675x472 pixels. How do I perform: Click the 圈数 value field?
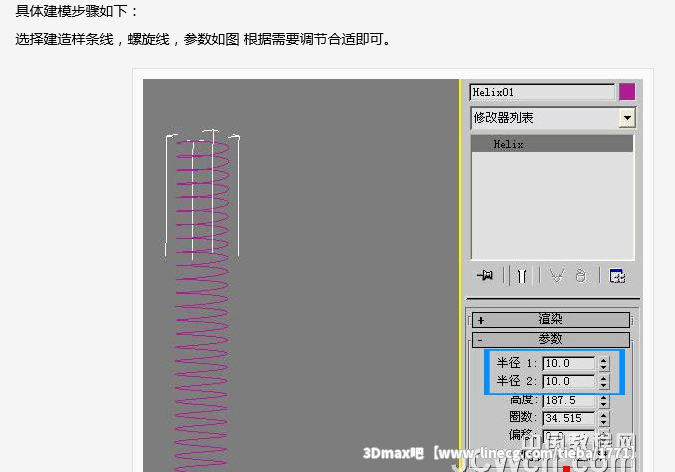(x=568, y=417)
